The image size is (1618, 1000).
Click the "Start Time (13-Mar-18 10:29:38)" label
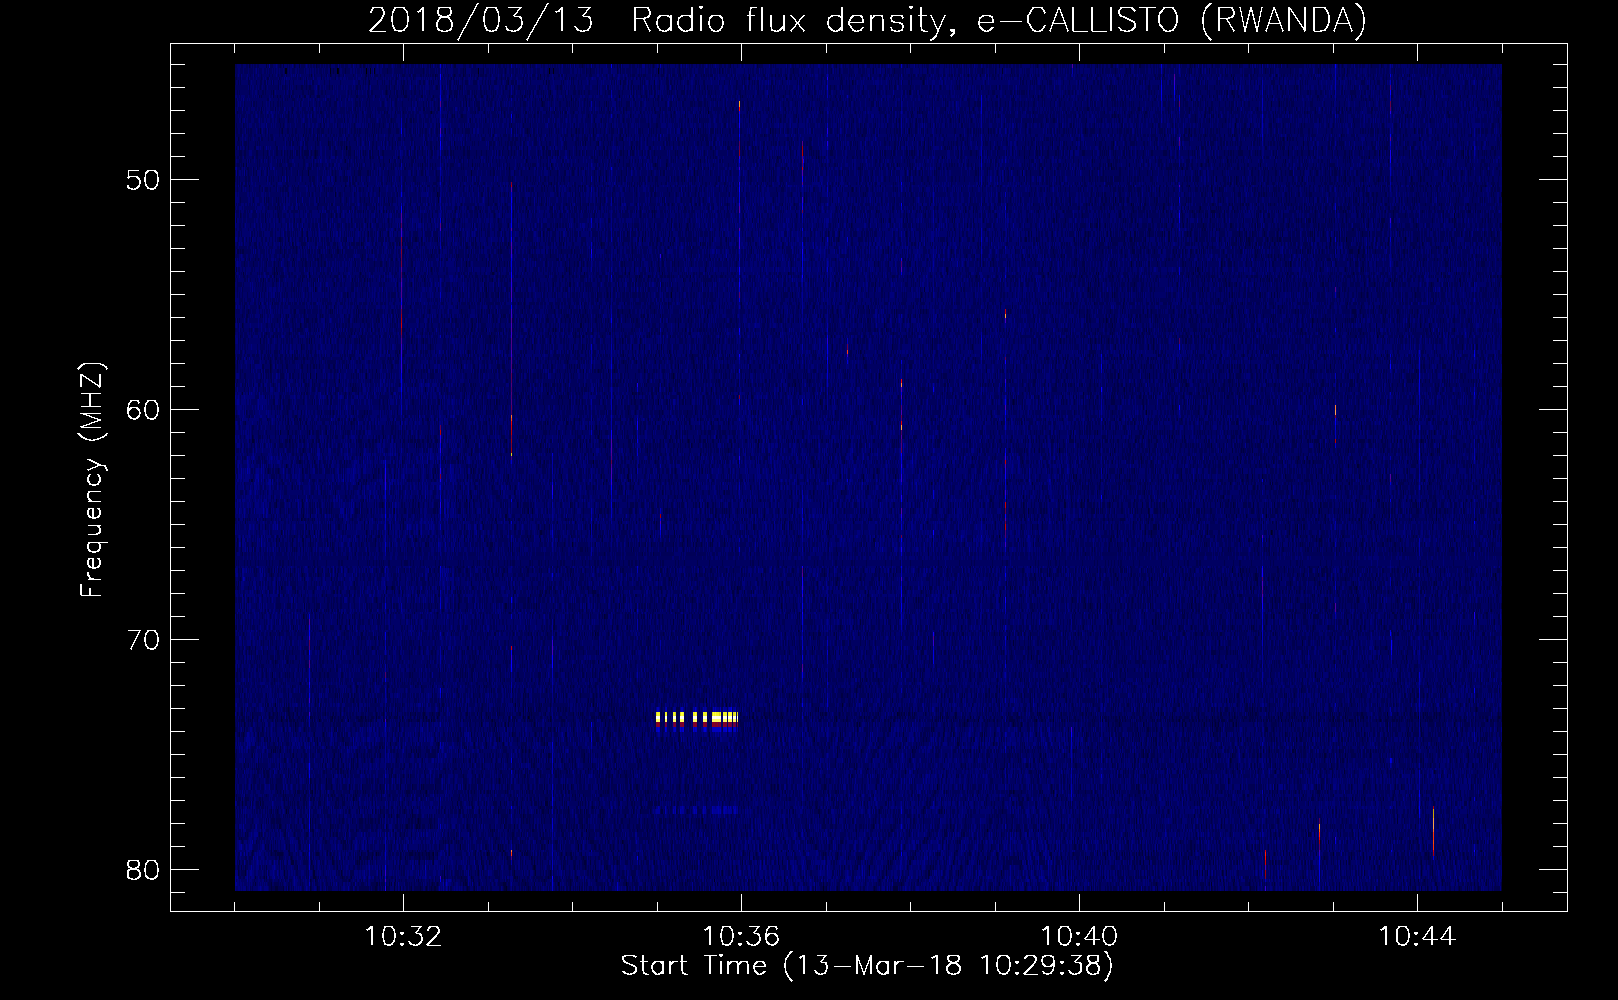tap(867, 966)
